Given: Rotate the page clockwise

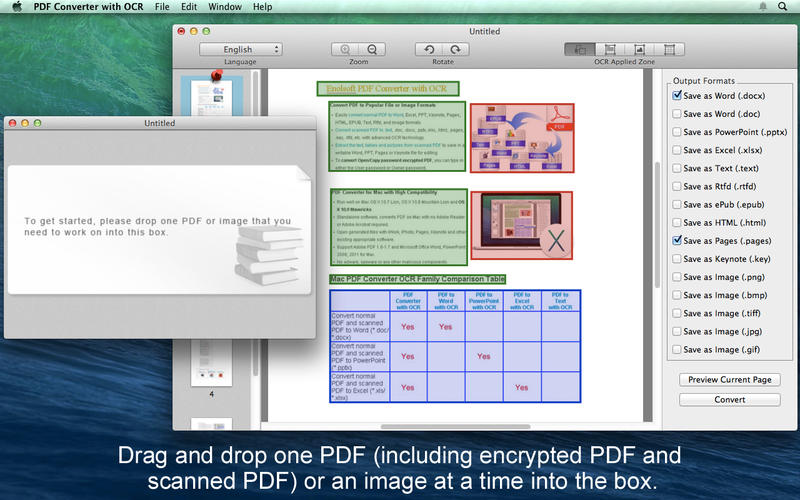Looking at the screenshot, I should 456,49.
